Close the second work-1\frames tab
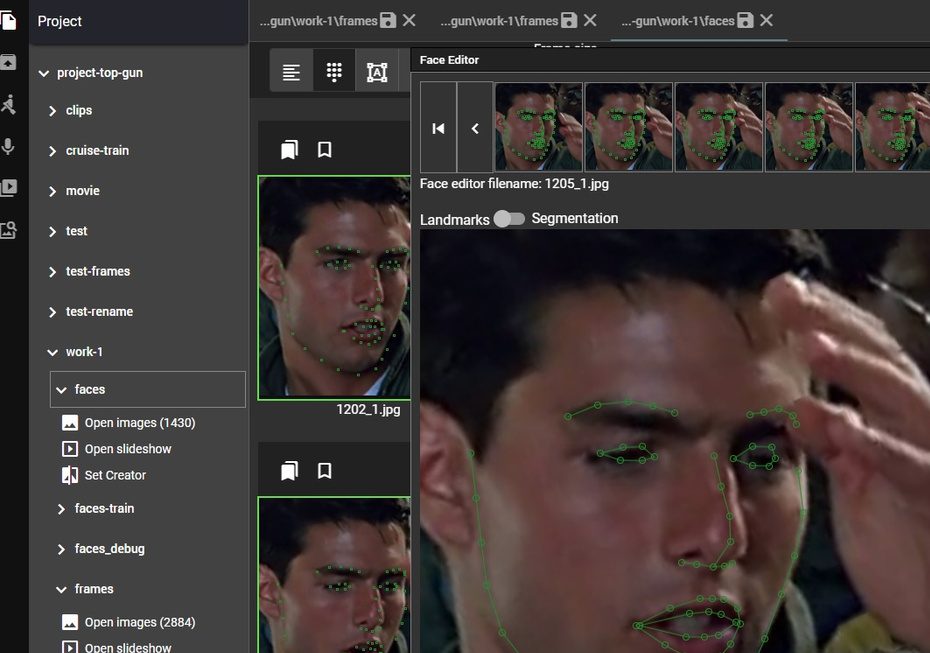 (590, 20)
